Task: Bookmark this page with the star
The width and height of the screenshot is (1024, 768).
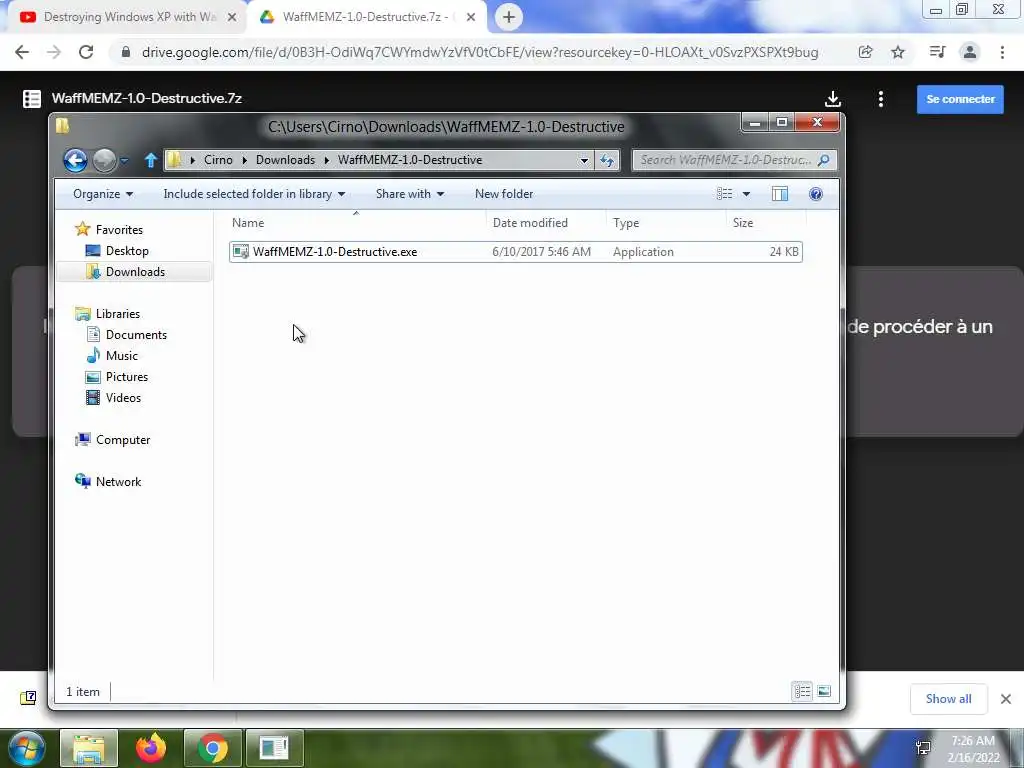Action: [x=898, y=52]
